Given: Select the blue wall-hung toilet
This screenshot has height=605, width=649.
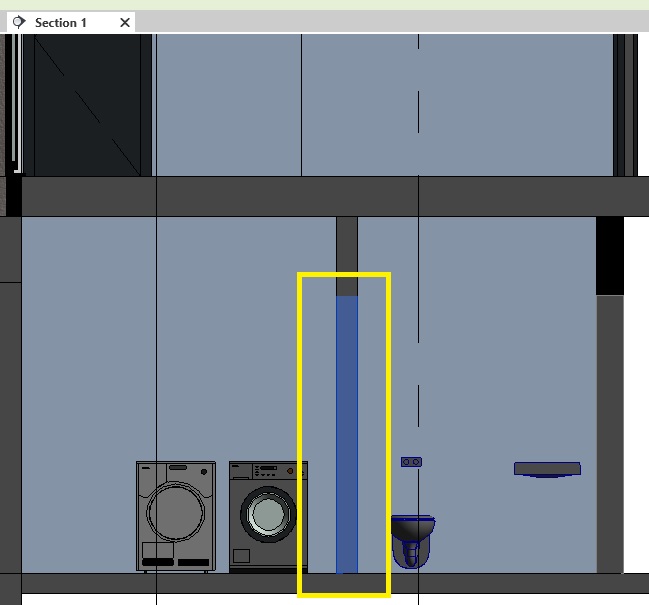Looking at the screenshot, I should (x=413, y=538).
